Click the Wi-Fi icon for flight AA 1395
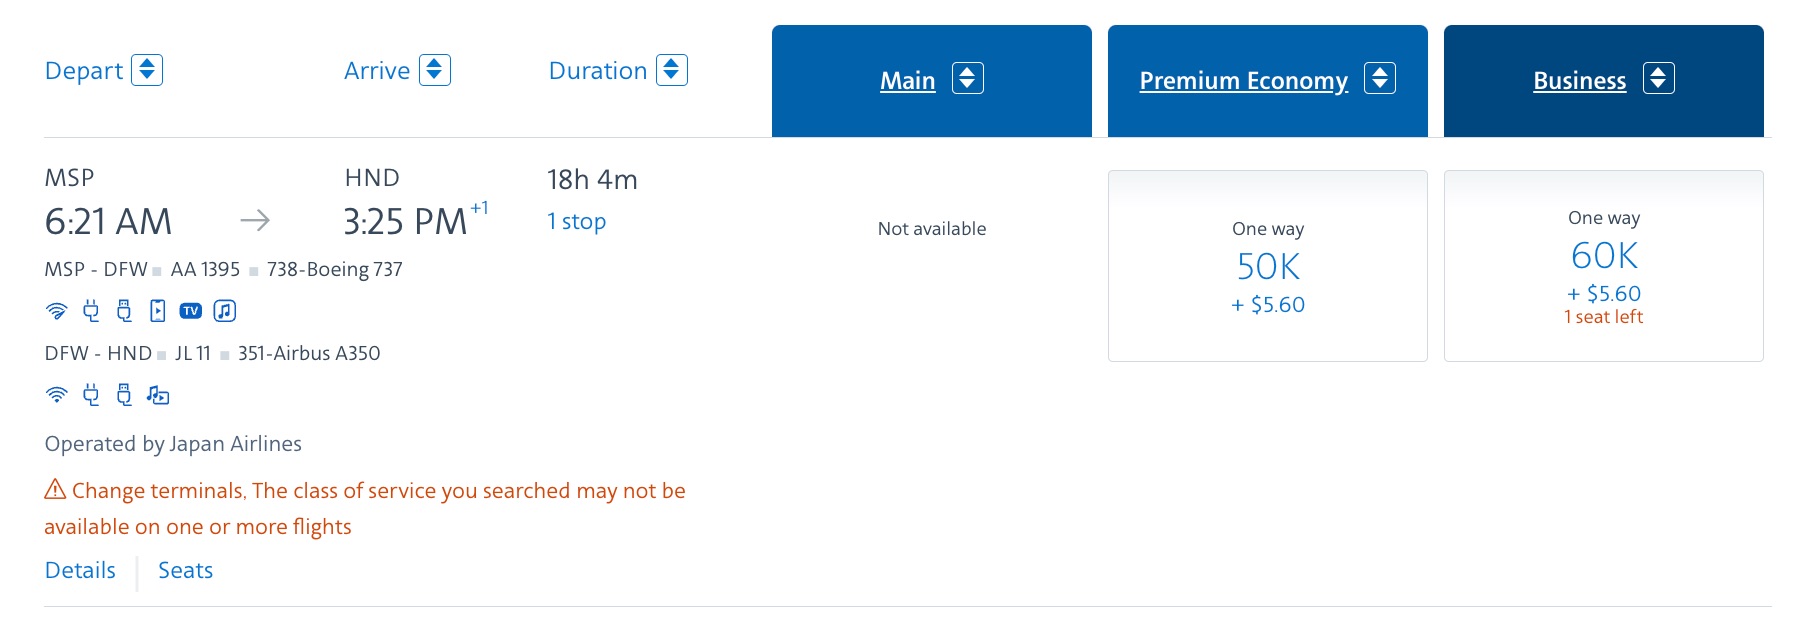This screenshot has height=622, width=1794. (57, 311)
